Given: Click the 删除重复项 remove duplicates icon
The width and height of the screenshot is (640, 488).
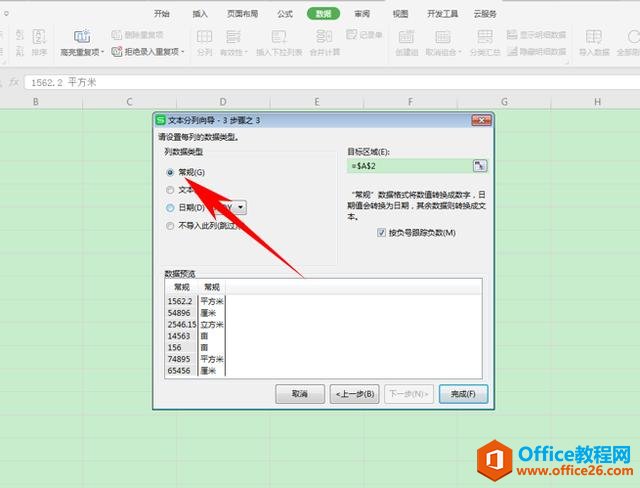Looking at the screenshot, I should 116,35.
